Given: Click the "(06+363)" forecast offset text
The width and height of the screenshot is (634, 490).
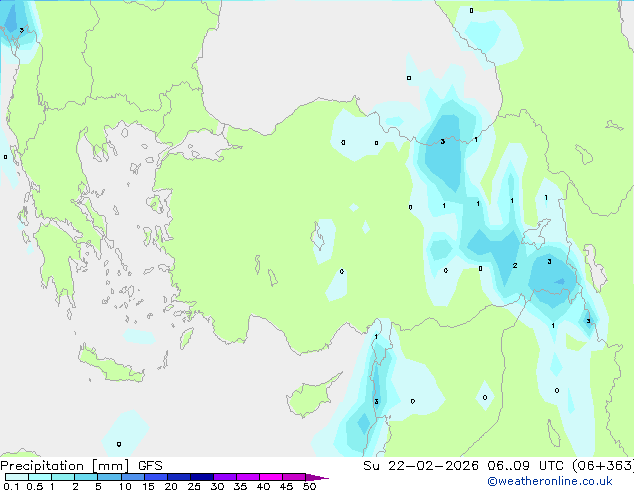Looking at the screenshot, I should 602,466.
